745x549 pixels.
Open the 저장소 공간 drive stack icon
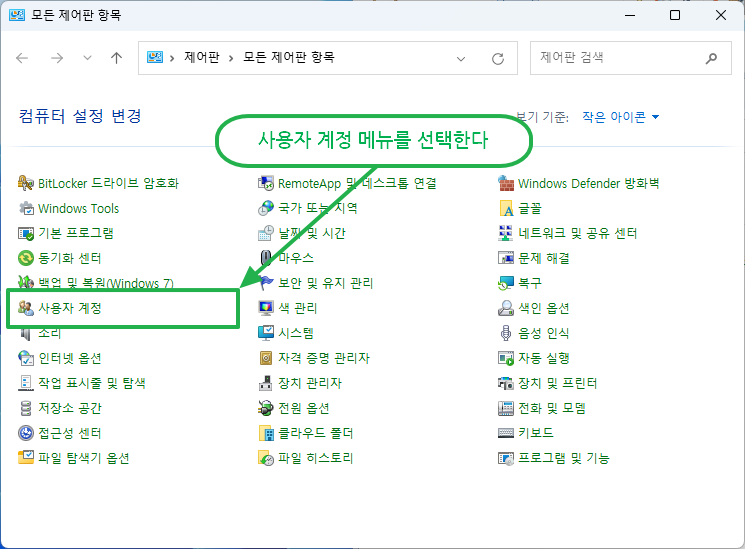pyautogui.click(x=26, y=408)
